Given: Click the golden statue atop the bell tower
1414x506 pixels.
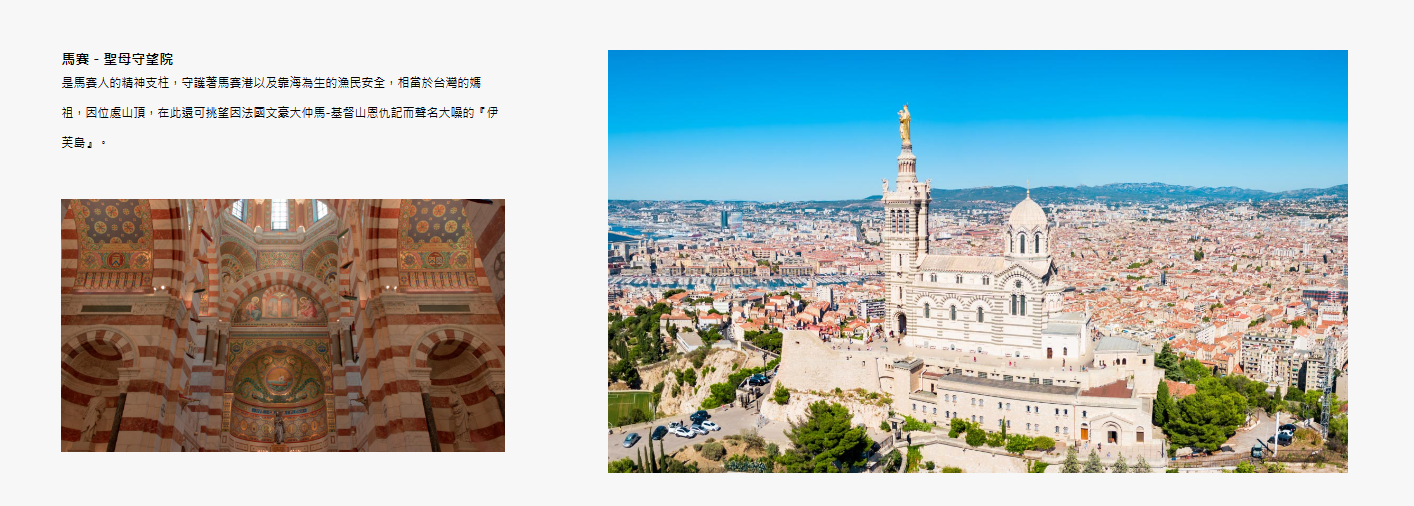Looking at the screenshot, I should [904, 123].
